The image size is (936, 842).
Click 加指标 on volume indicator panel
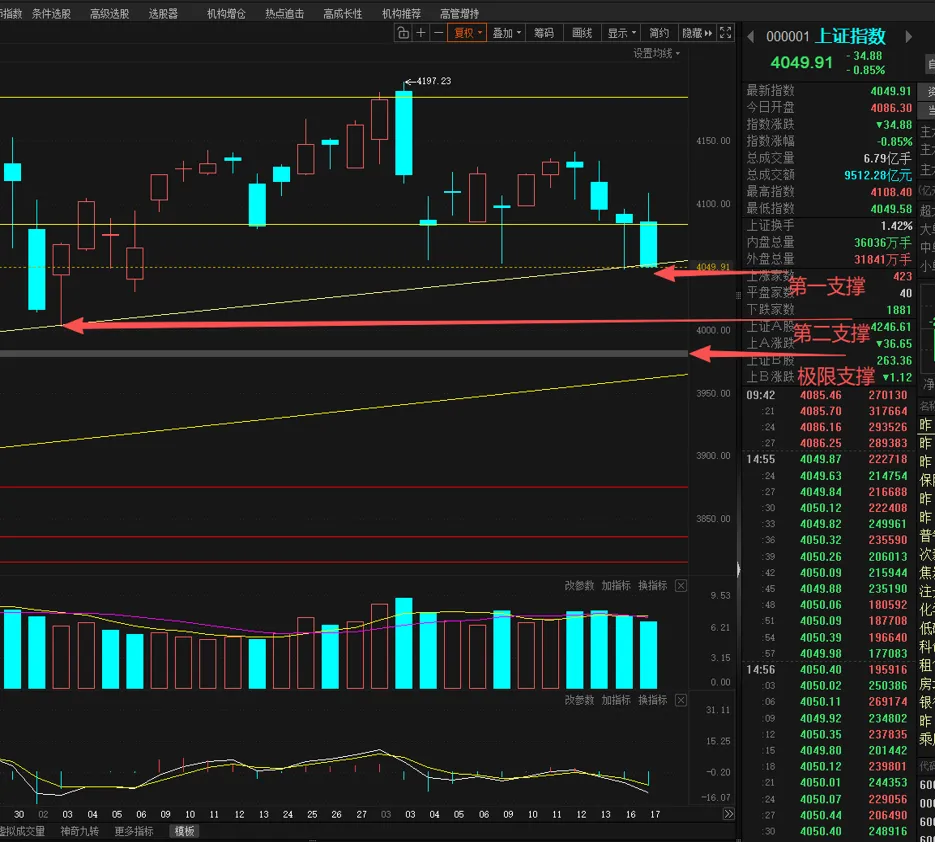tap(616, 585)
